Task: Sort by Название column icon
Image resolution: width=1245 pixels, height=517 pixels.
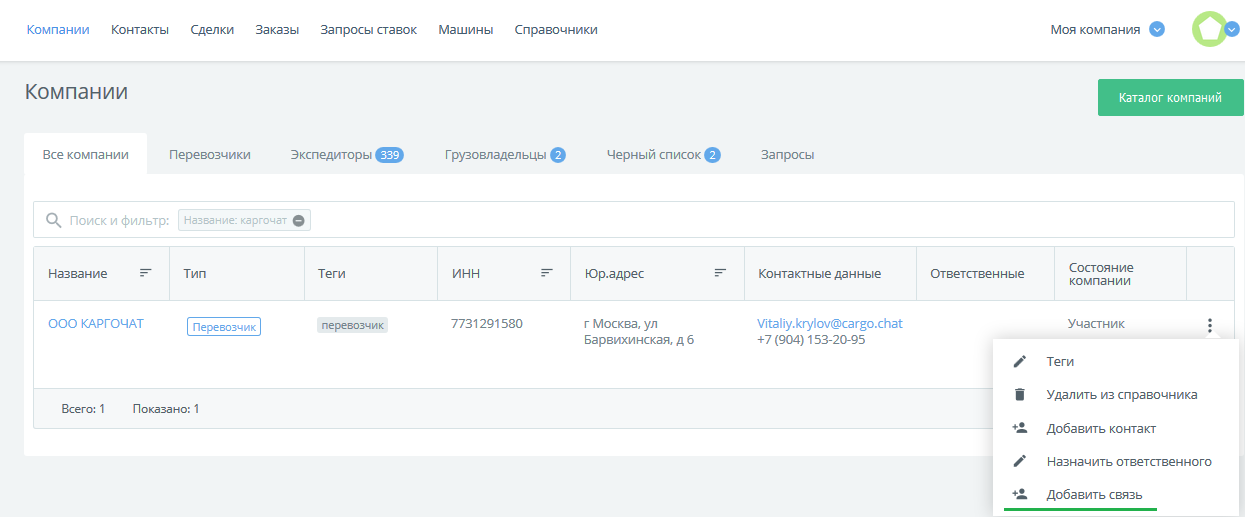Action: pos(146,272)
